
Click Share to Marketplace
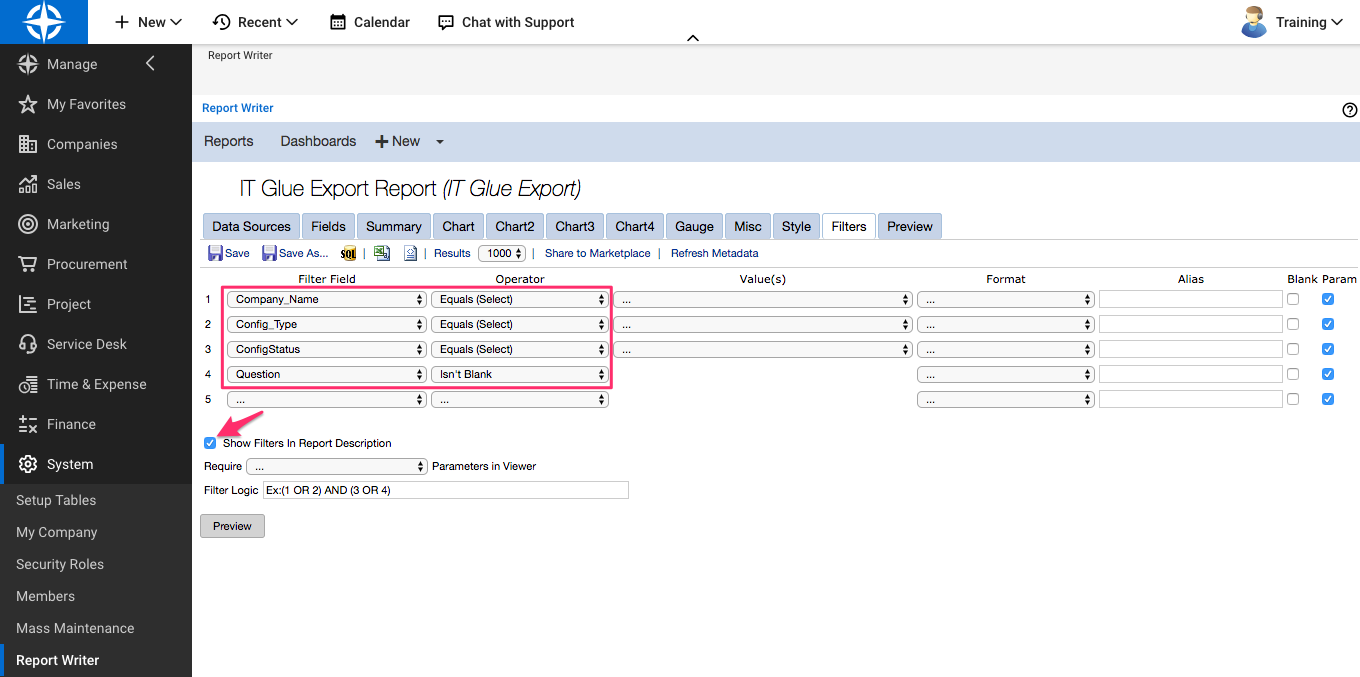click(x=597, y=253)
